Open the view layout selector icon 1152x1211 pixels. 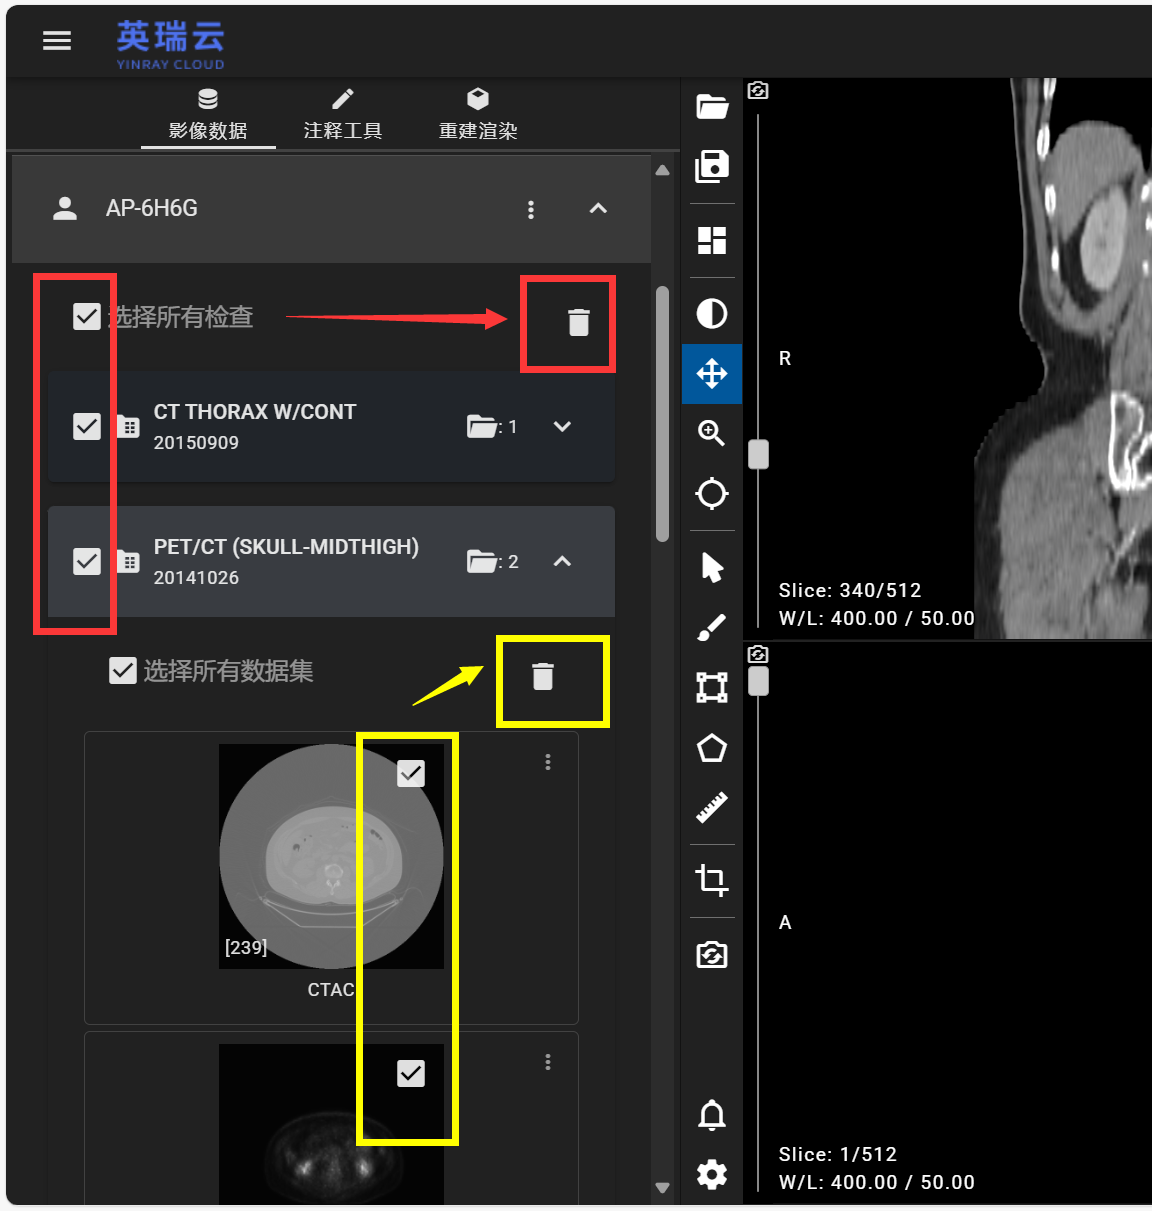point(712,240)
